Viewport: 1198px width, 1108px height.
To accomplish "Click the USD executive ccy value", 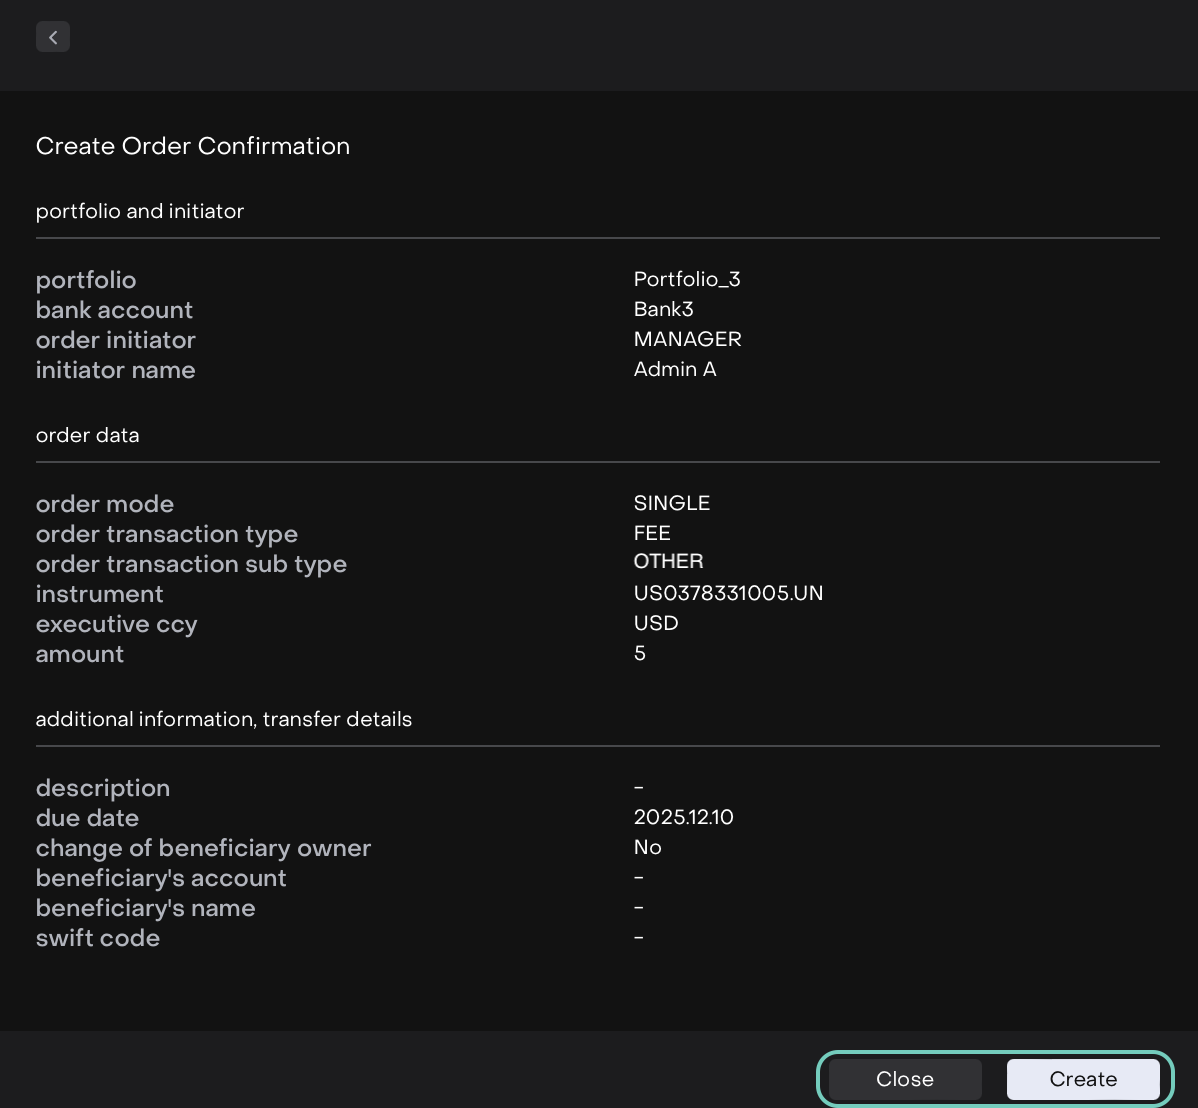I will pyautogui.click(x=656, y=623).
